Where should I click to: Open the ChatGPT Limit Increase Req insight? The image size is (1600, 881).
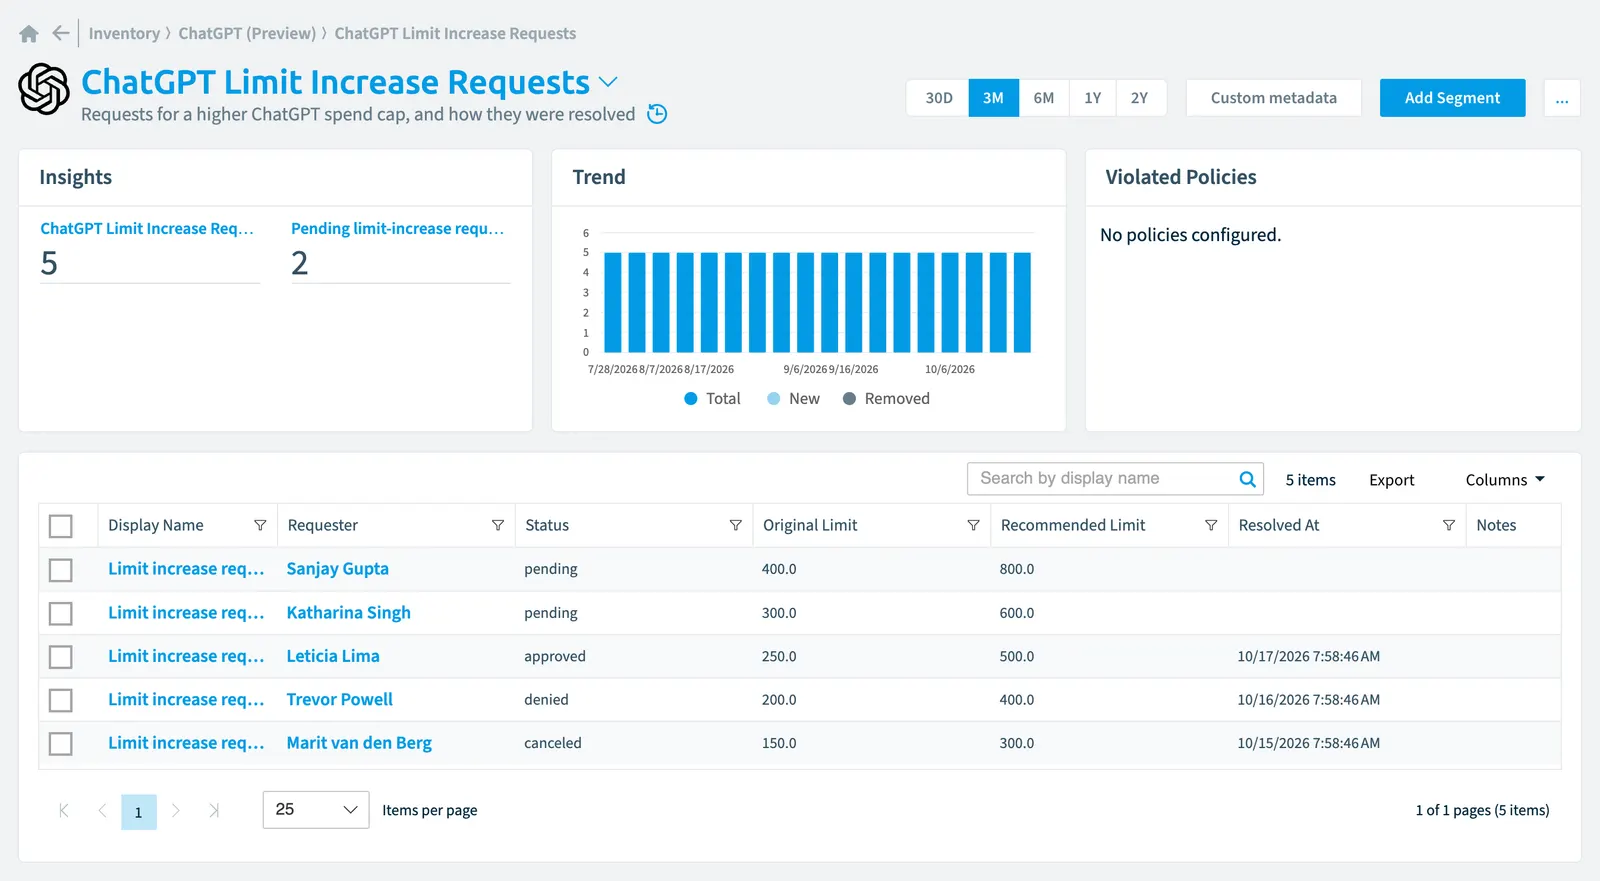pyautogui.click(x=147, y=229)
